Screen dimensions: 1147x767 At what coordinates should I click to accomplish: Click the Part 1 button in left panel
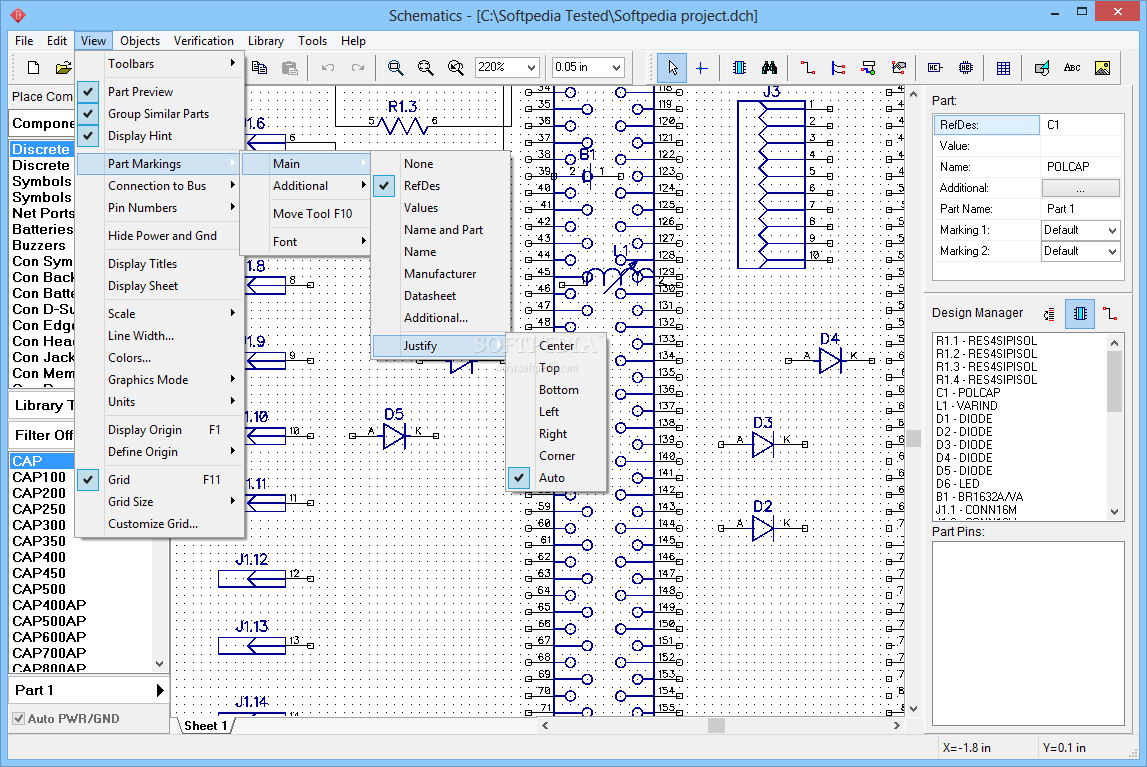tap(88, 690)
